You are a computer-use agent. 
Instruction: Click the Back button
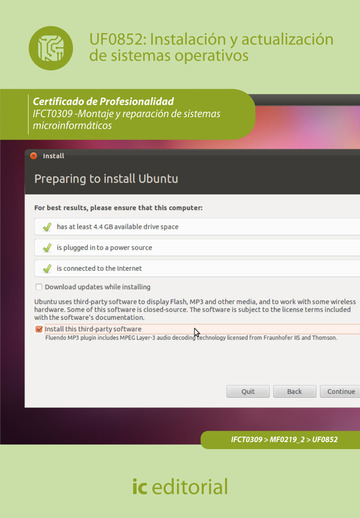(x=295, y=391)
